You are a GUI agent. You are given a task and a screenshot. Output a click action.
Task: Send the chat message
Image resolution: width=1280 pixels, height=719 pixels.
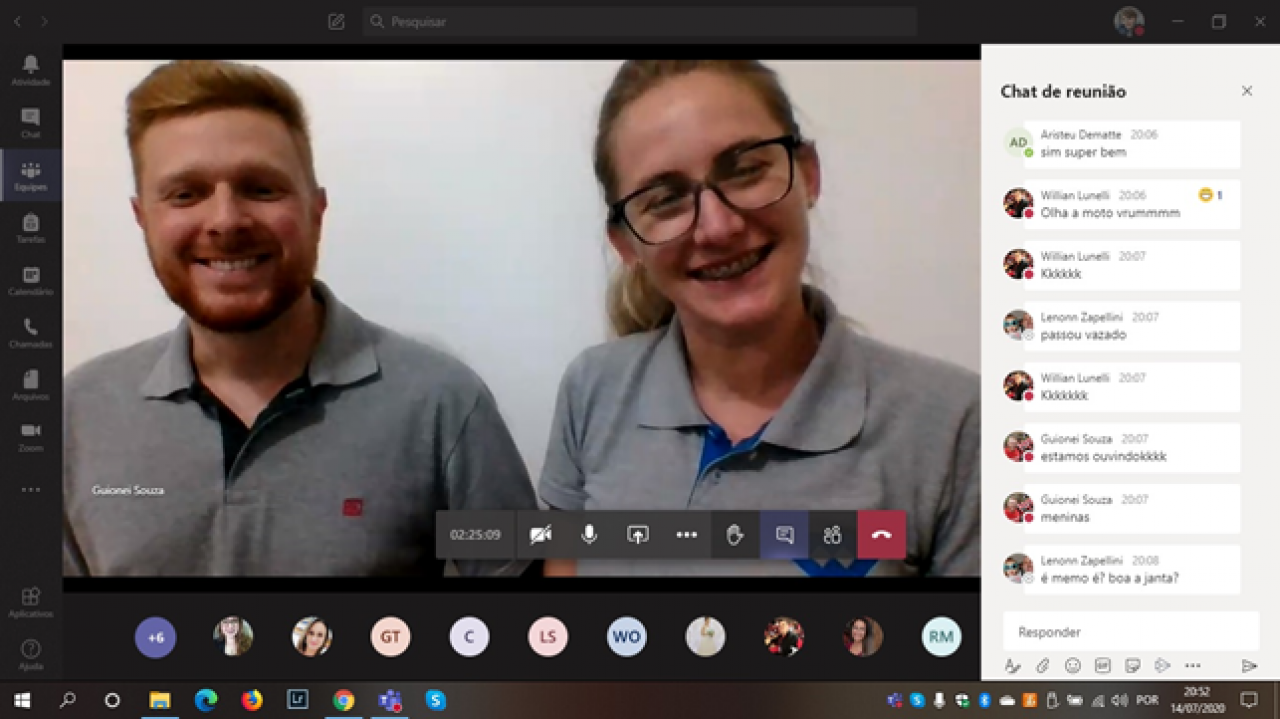[1248, 666]
